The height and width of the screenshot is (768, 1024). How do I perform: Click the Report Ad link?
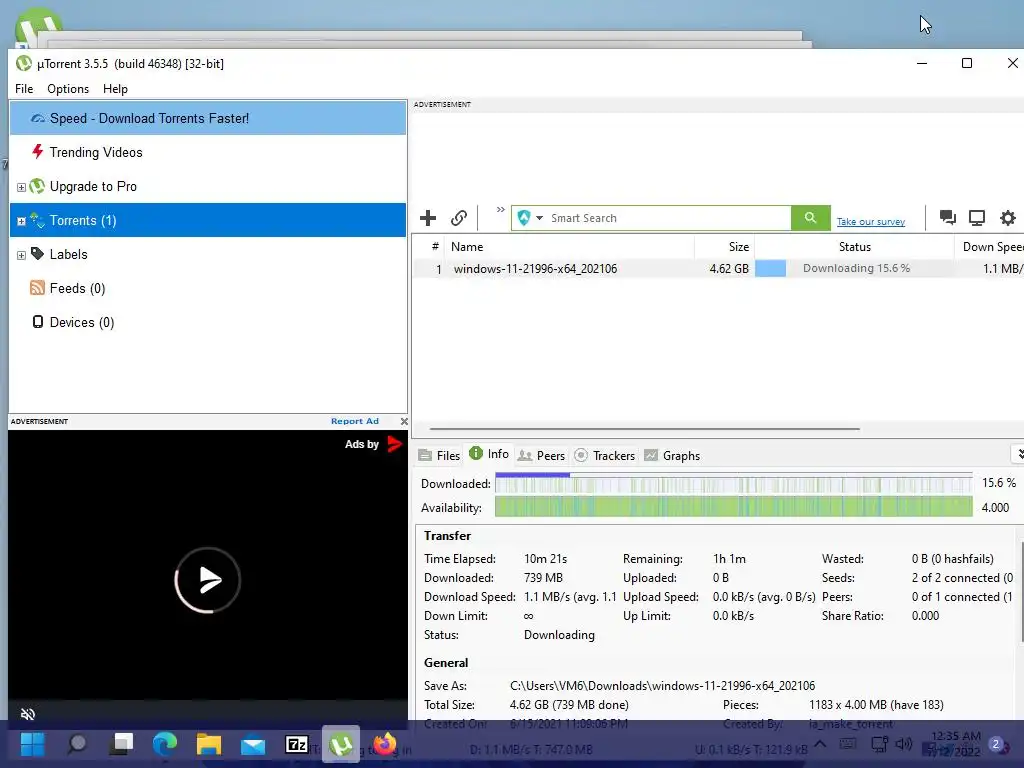[x=355, y=421]
